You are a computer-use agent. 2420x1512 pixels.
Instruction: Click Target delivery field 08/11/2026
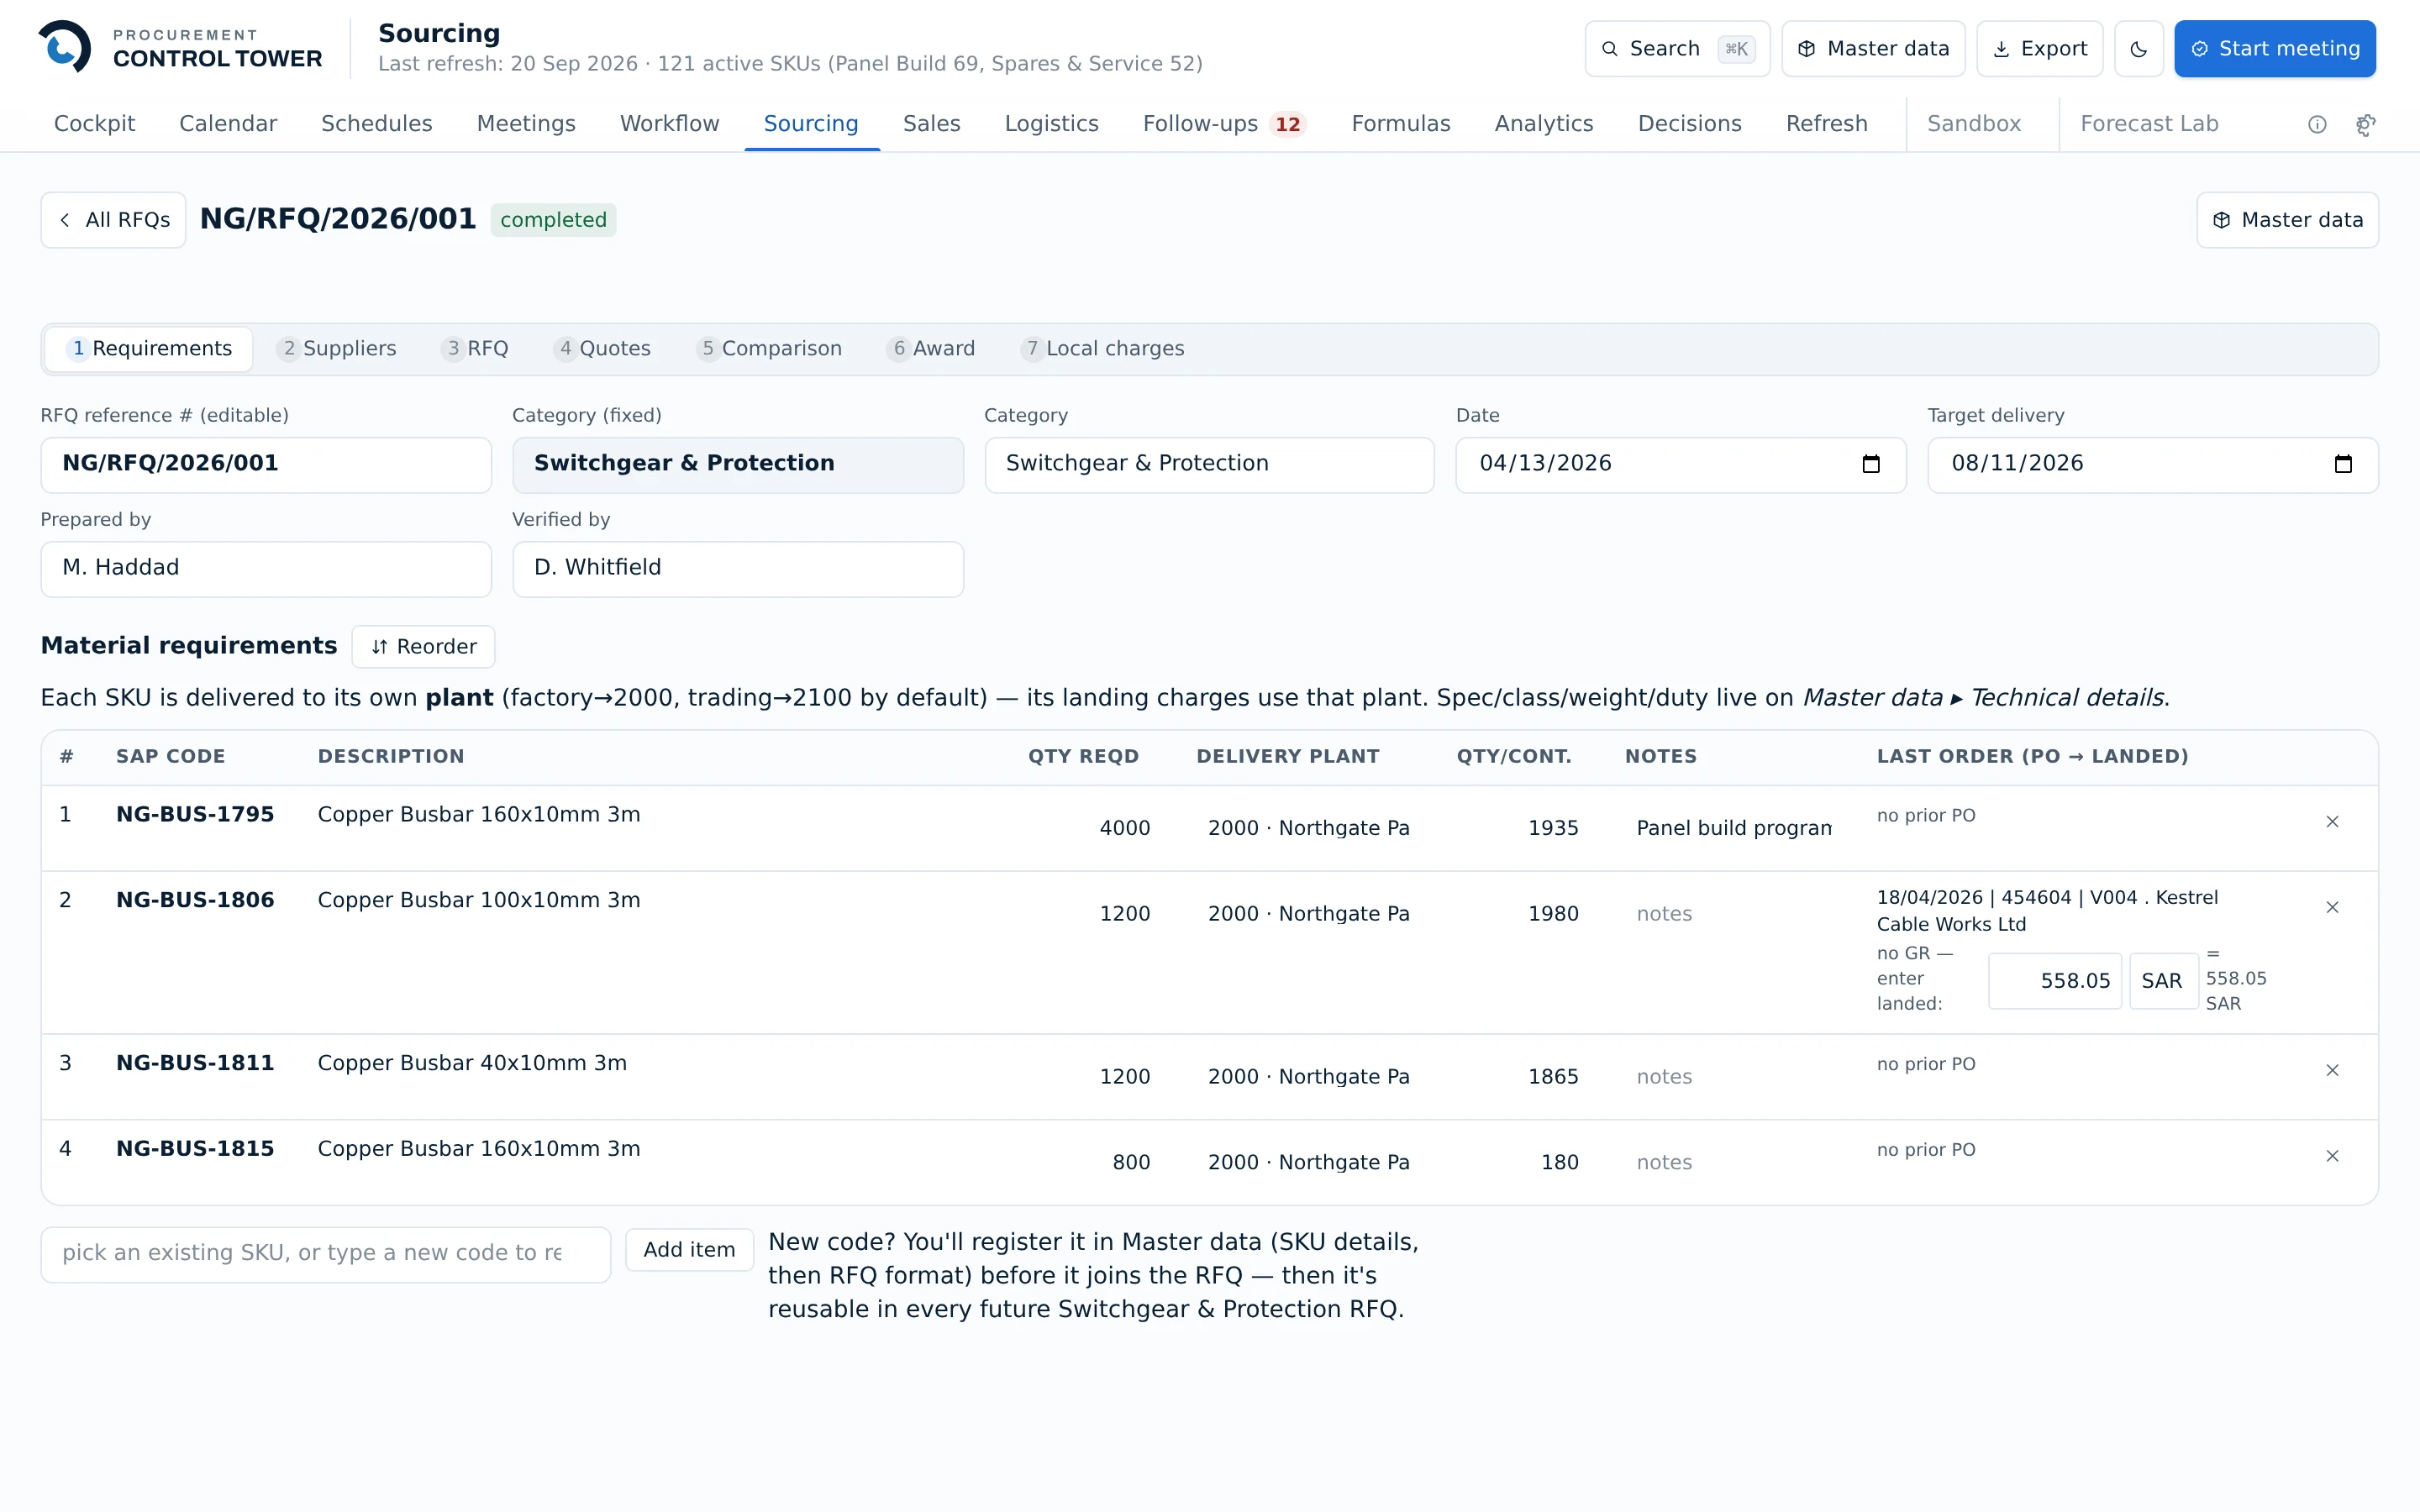pyautogui.click(x=2152, y=464)
